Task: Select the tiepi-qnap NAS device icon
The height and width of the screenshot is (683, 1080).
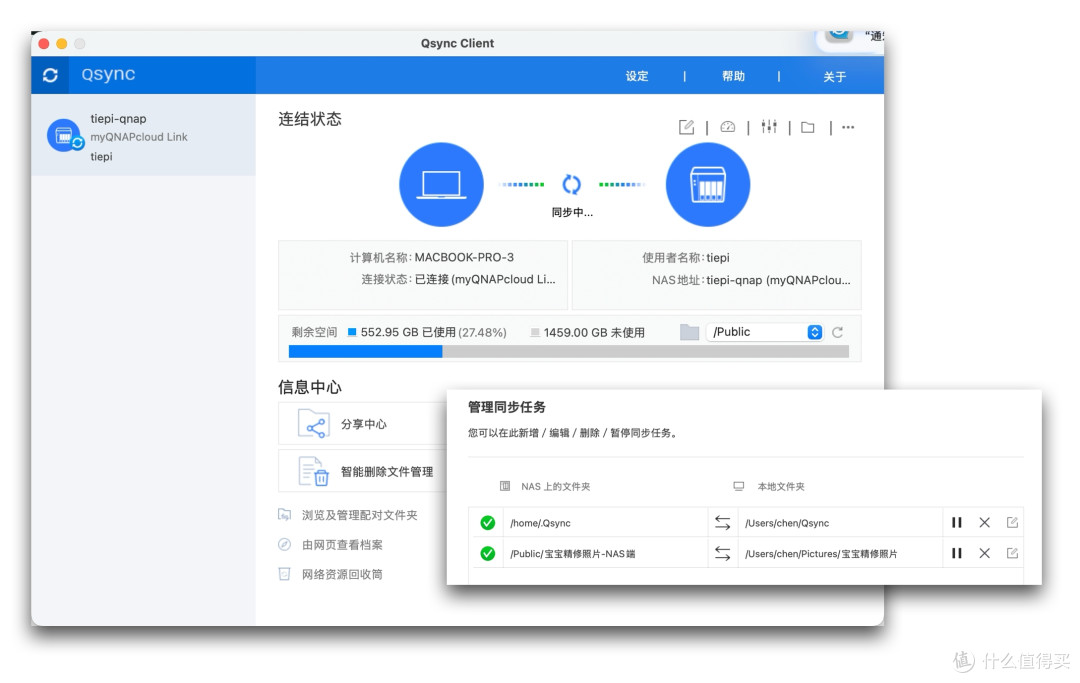Action: (64, 136)
